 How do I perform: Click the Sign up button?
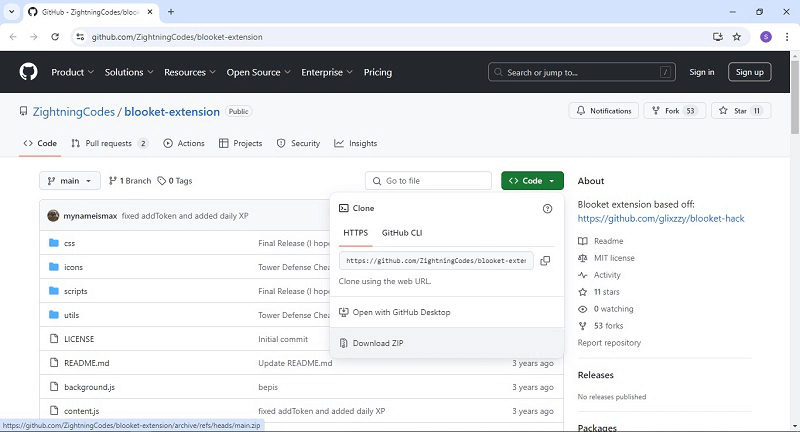[749, 72]
